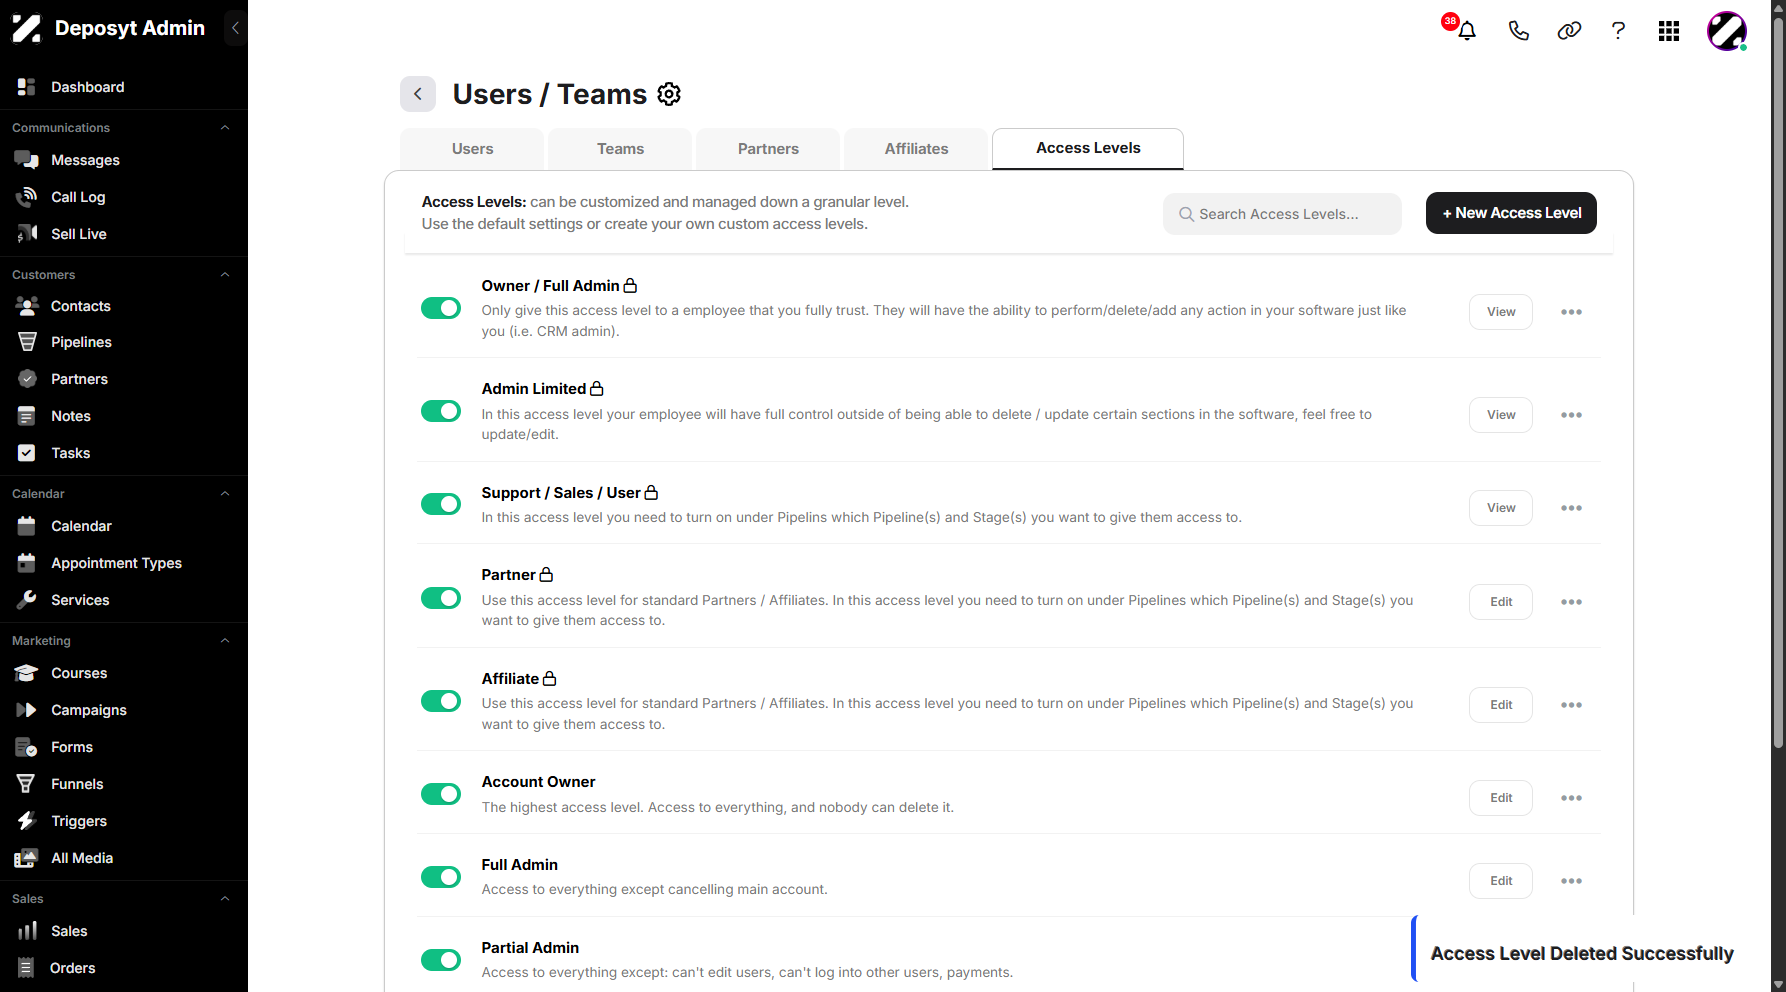
Task: Open the notifications bell icon
Action: pyautogui.click(x=1467, y=31)
